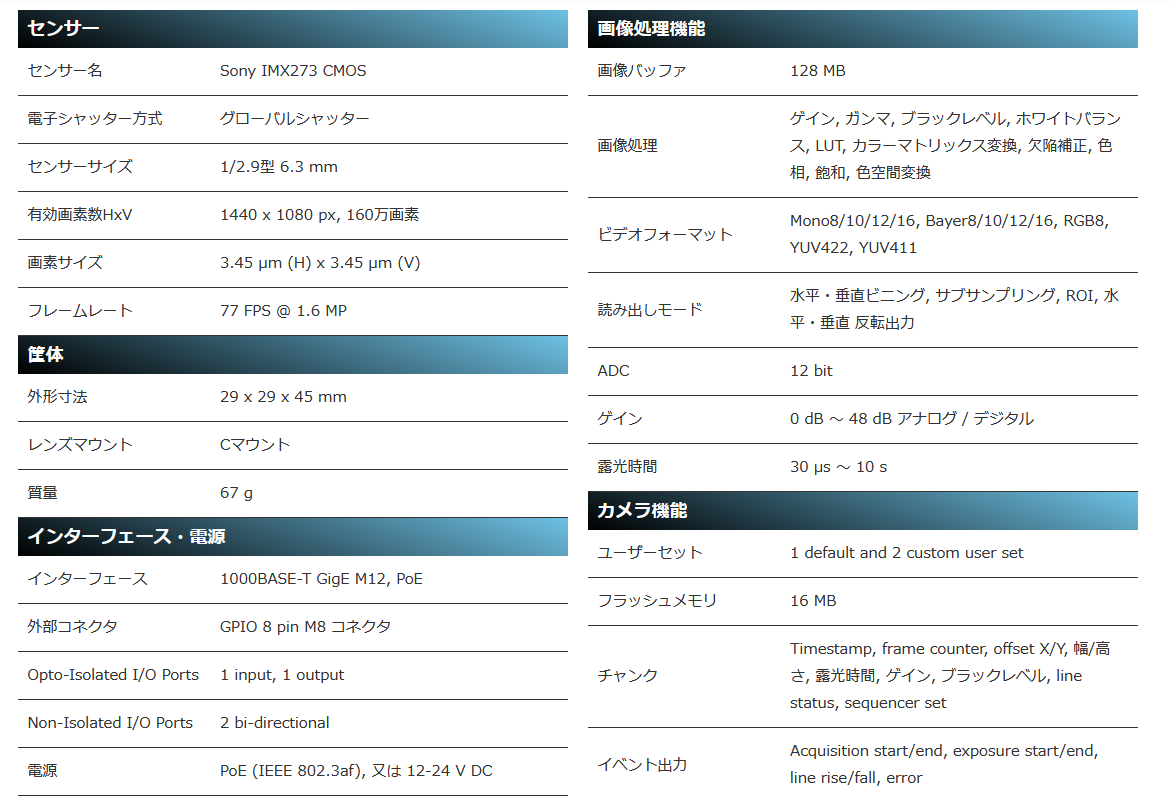Click the フレームレート label
This screenshot has height=798, width=1170.
coord(80,311)
